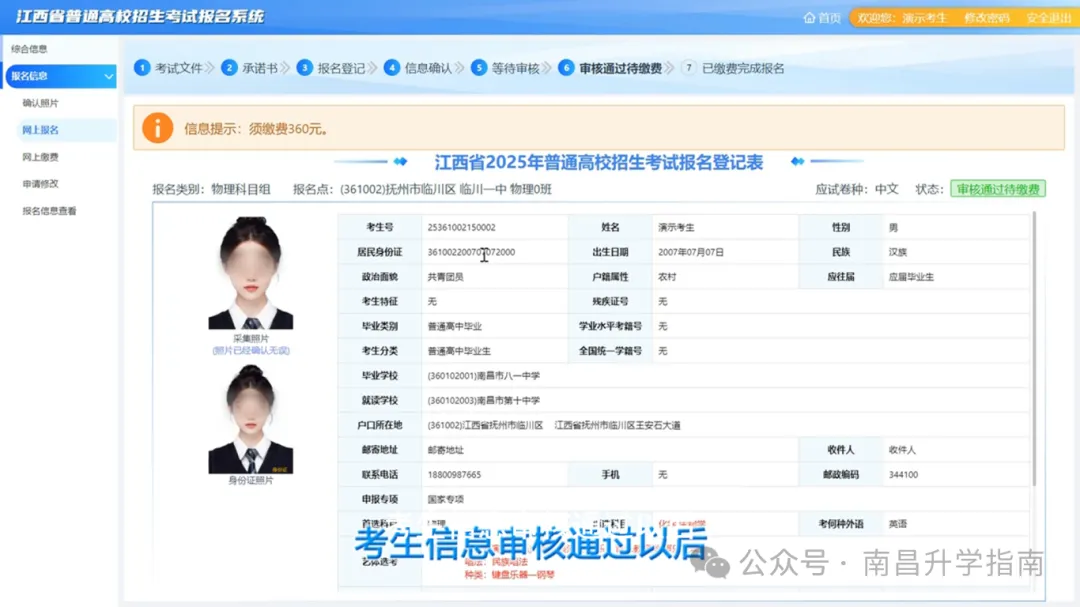Screen dimensions: 1080x607
Task: Click the 就读学校 value 南昌市第十中学
Action: (x=484, y=400)
